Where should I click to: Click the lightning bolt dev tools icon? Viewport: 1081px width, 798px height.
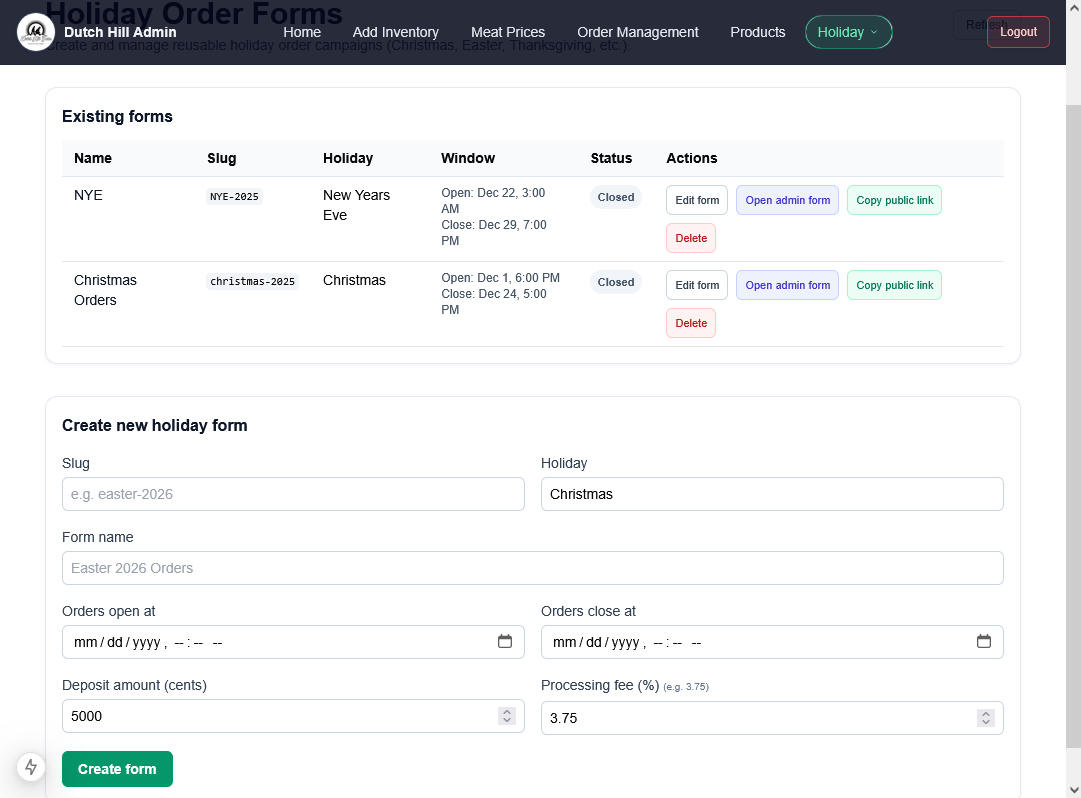click(x=31, y=767)
